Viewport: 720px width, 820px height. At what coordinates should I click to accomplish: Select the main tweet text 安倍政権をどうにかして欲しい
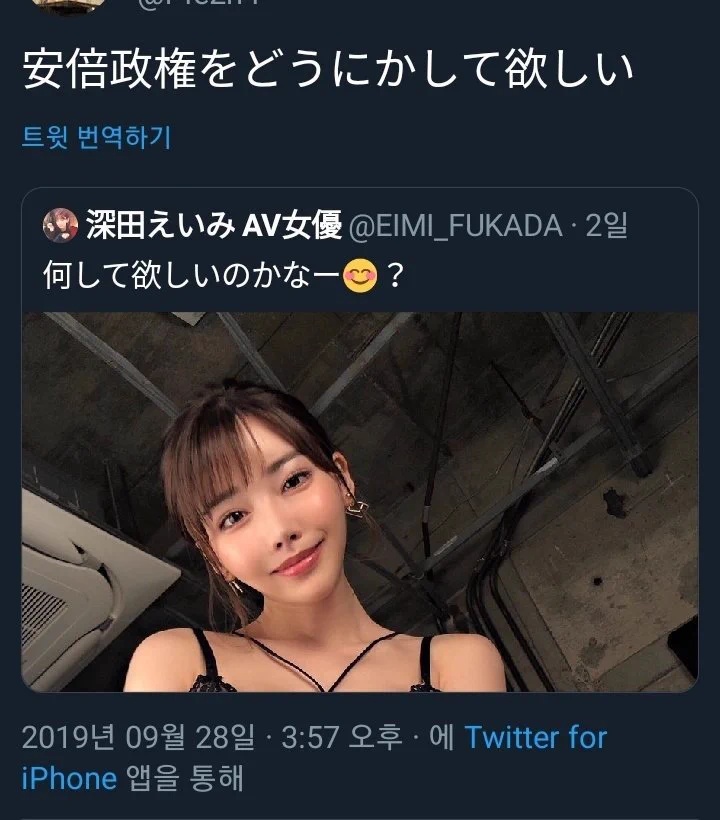(328, 69)
